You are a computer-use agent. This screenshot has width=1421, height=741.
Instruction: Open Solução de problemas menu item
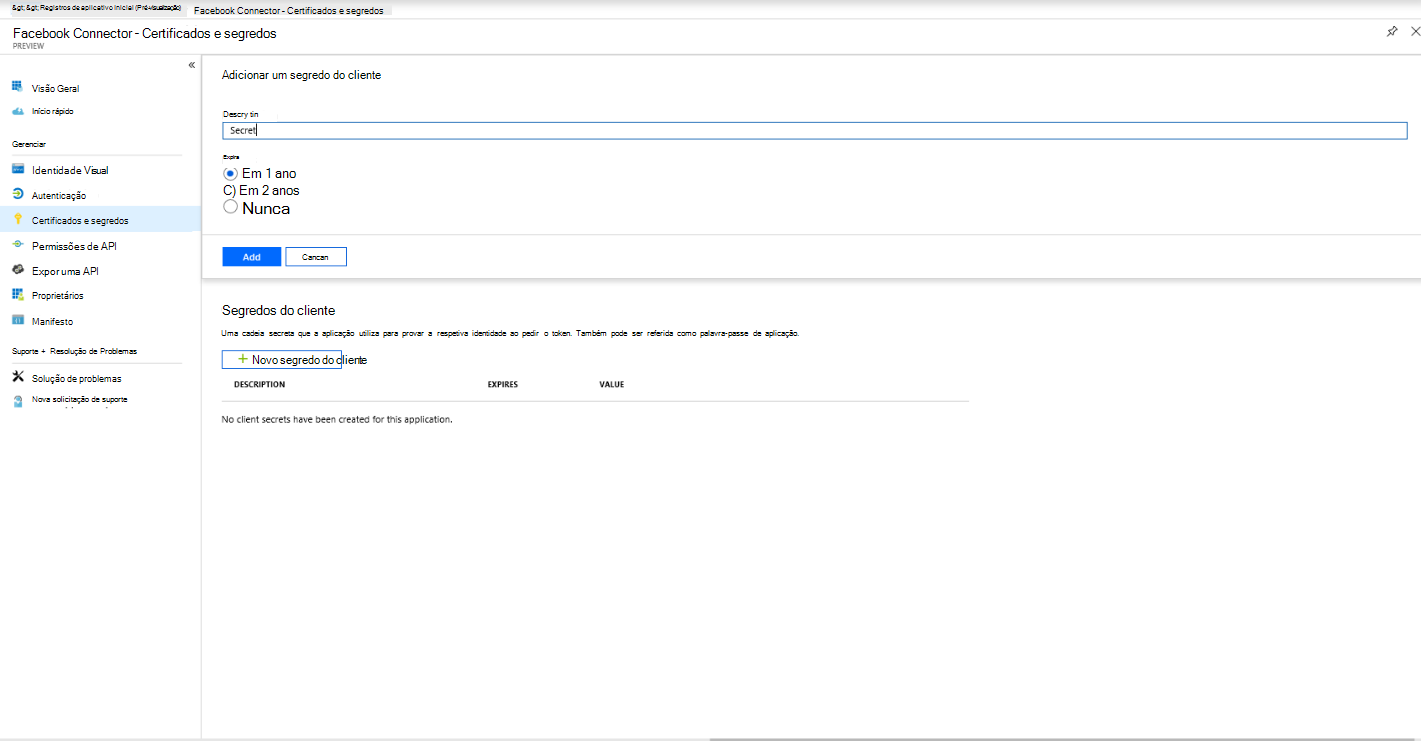pos(77,379)
